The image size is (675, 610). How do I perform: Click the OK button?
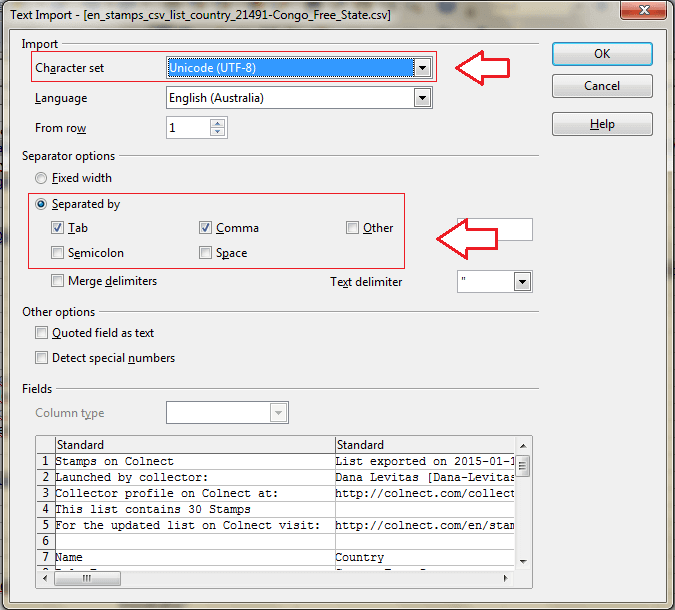tap(602, 54)
